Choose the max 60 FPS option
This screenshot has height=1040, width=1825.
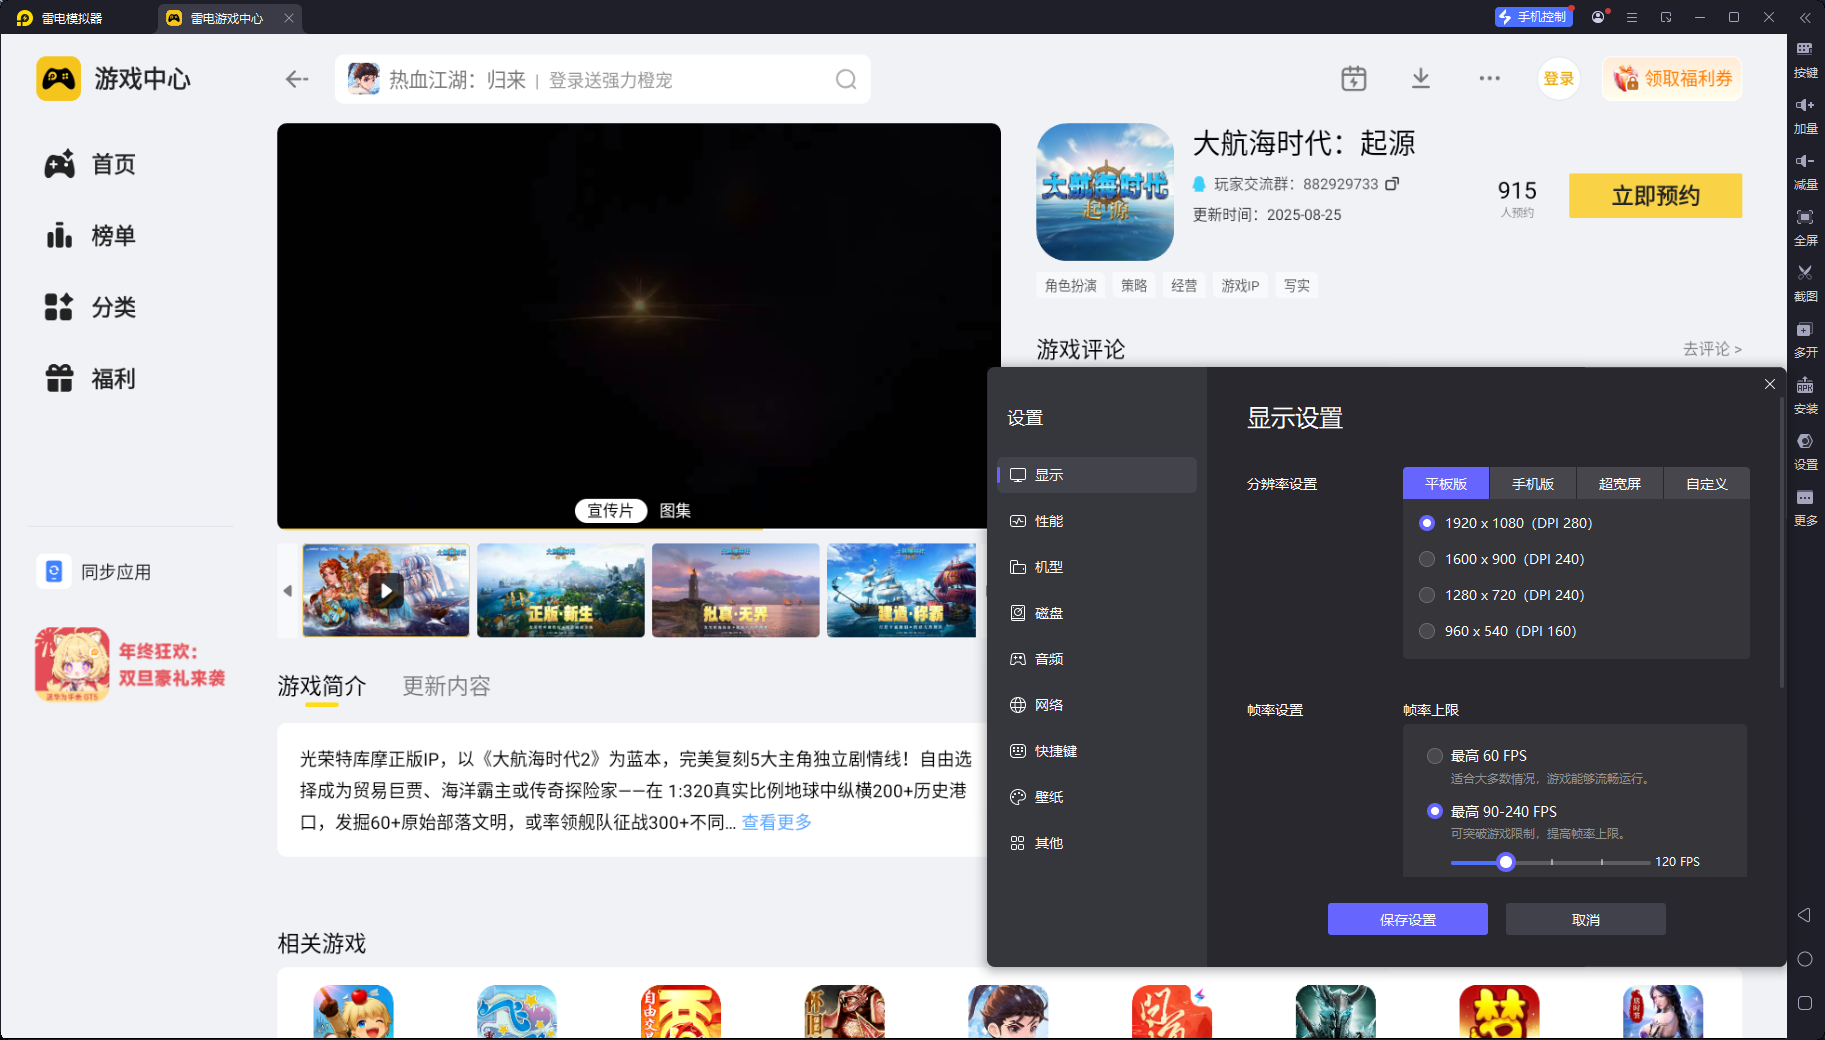[x=1435, y=756]
